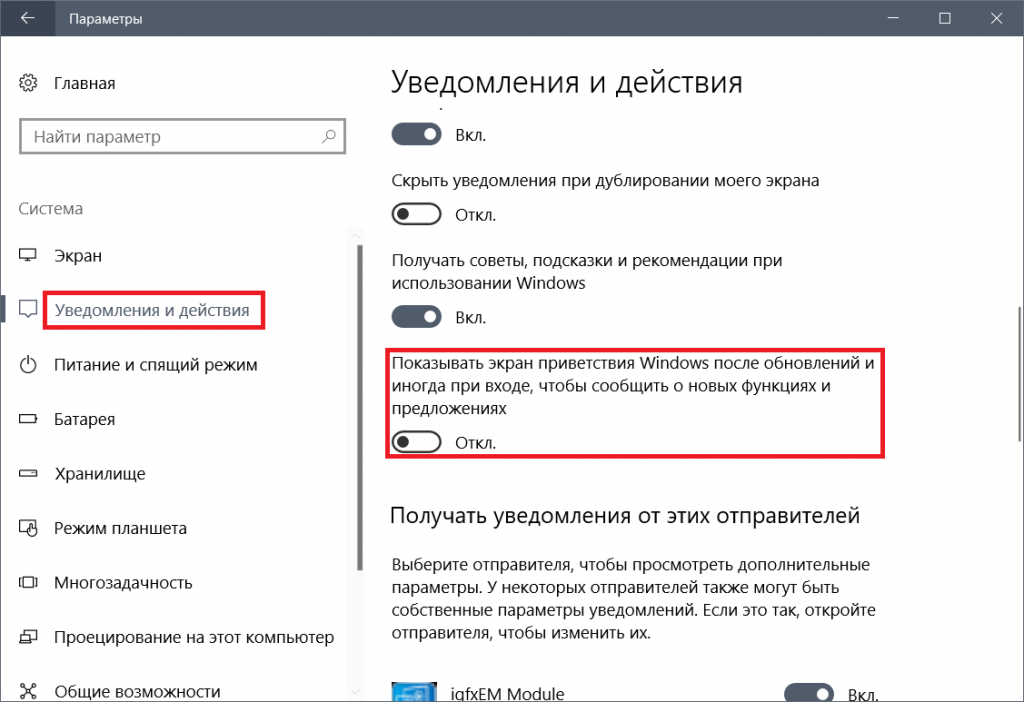Click the sidebar scrollbar thumb
The height and width of the screenshot is (702, 1024).
(x=360, y=408)
